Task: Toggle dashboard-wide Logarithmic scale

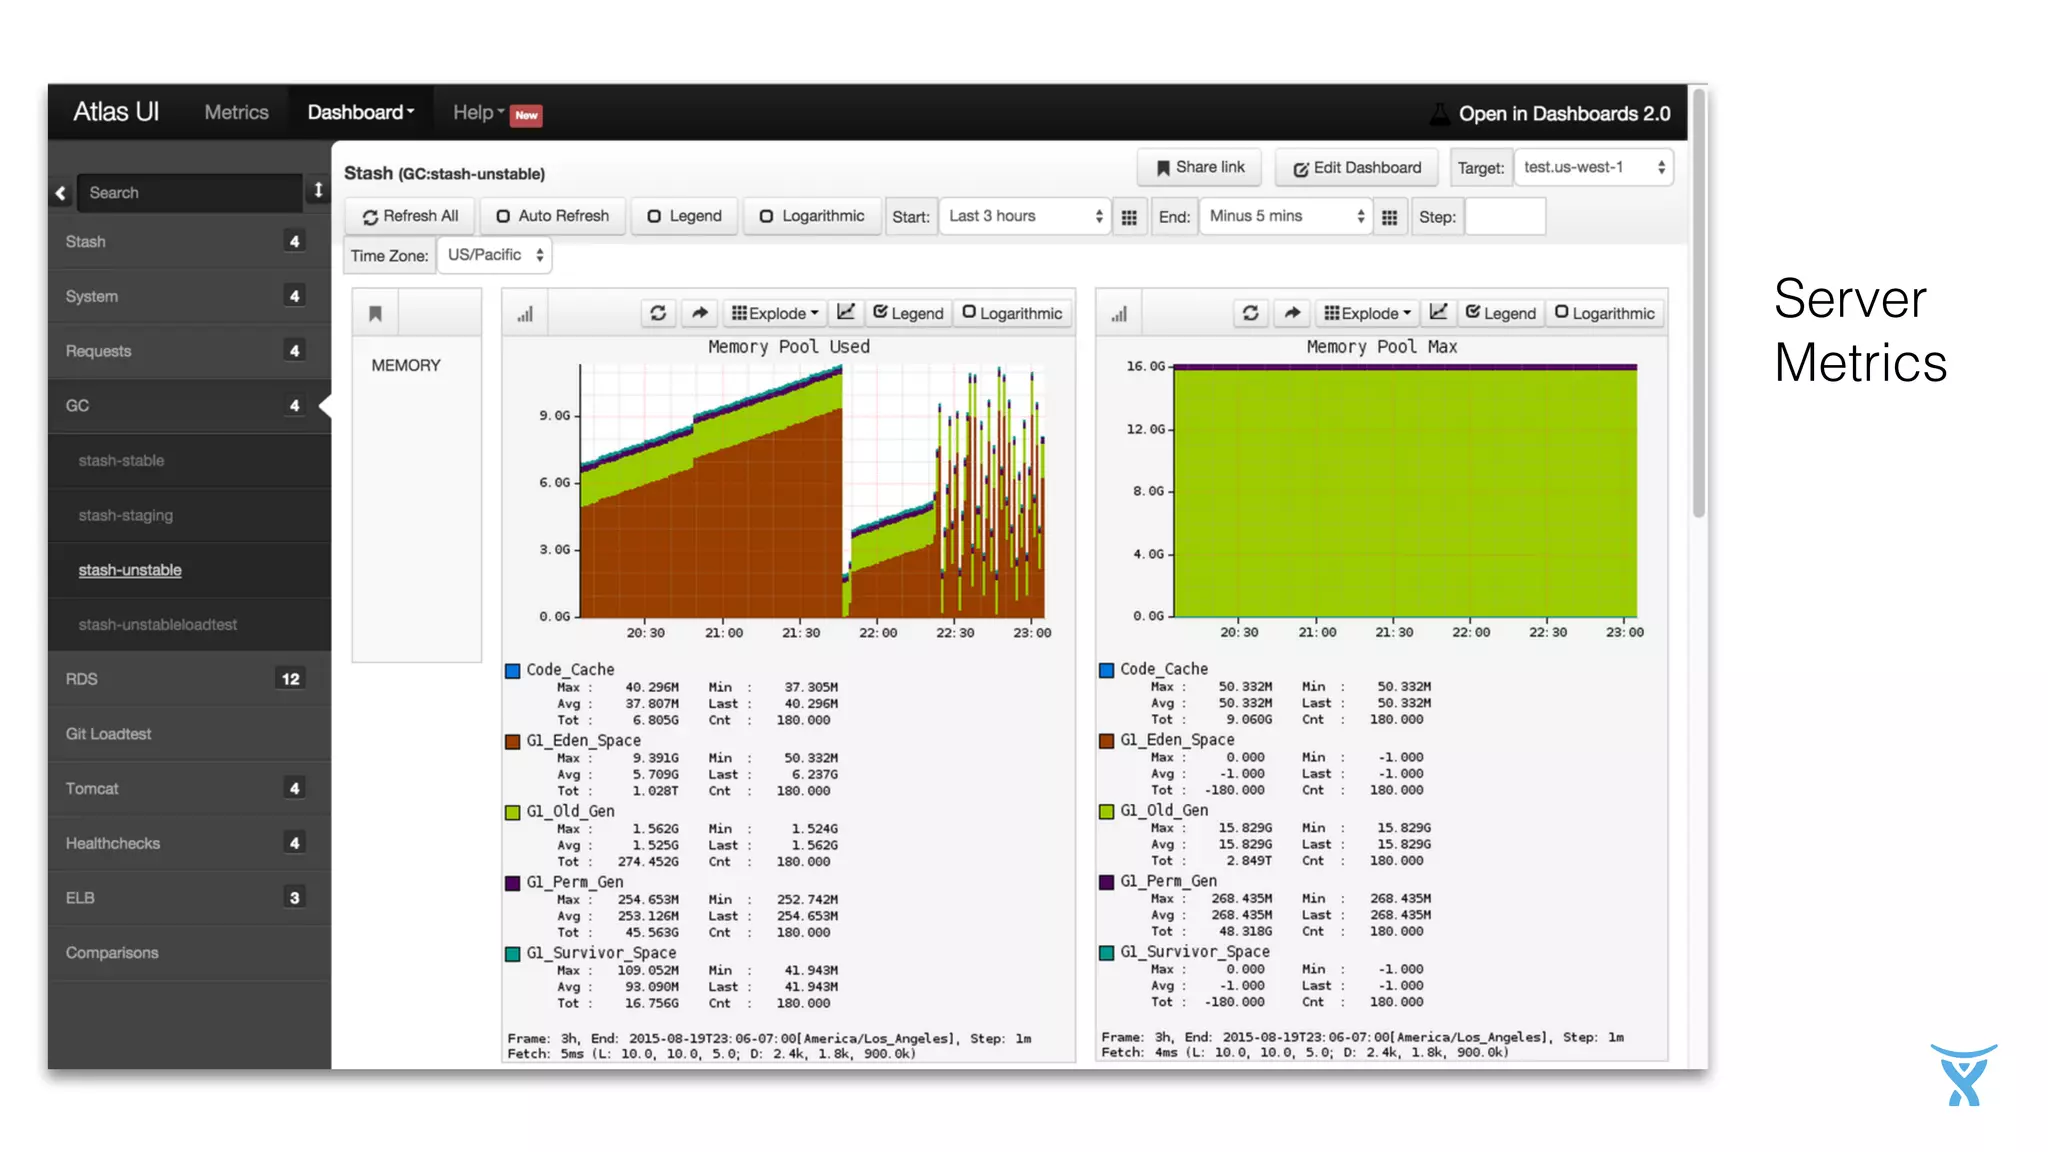Action: (812, 216)
